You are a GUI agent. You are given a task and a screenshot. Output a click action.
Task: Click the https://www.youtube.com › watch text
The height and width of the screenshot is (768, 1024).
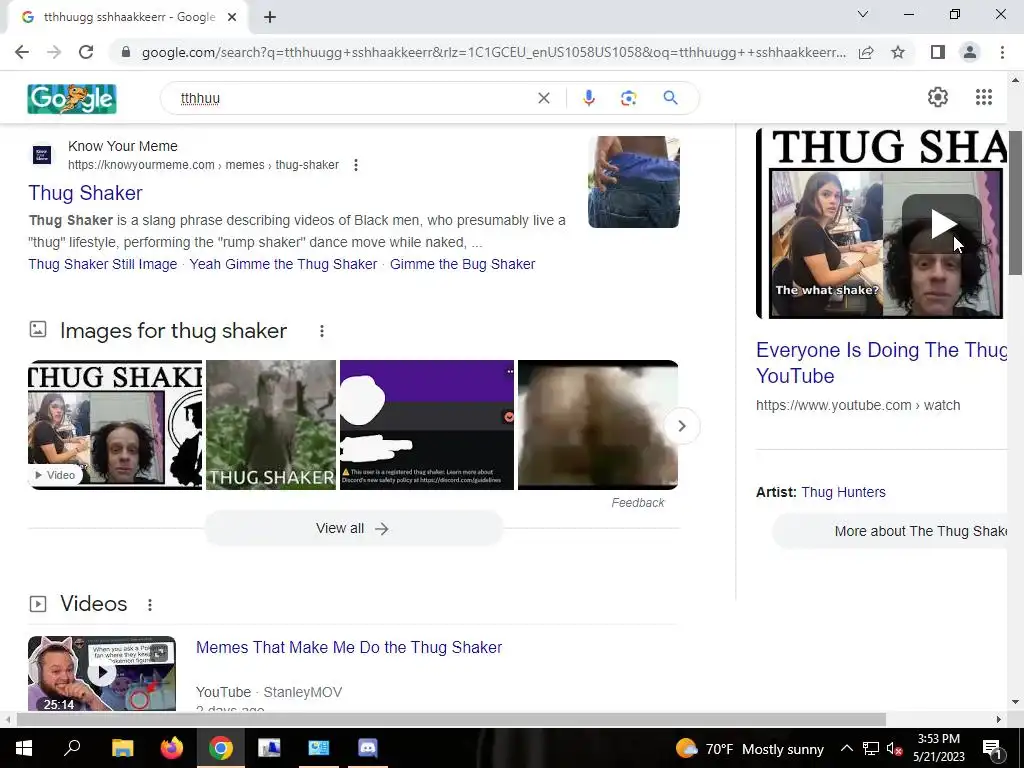click(x=857, y=406)
